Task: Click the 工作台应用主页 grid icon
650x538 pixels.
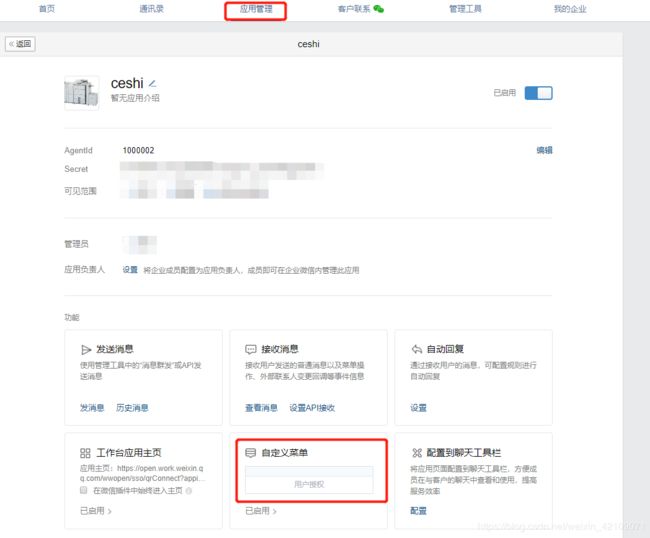Action: point(85,453)
